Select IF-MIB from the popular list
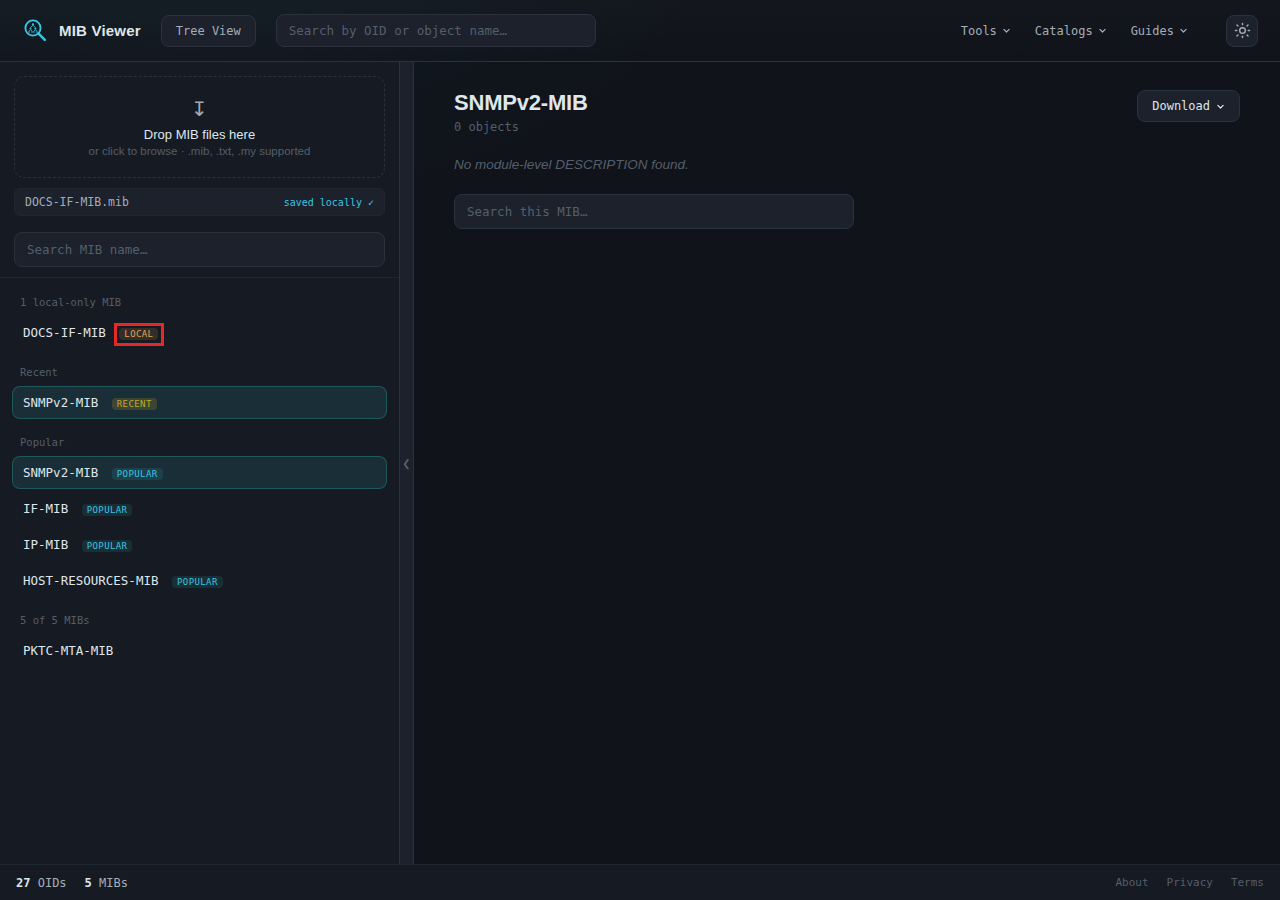Screen dimensions: 1280x900 (199, 509)
